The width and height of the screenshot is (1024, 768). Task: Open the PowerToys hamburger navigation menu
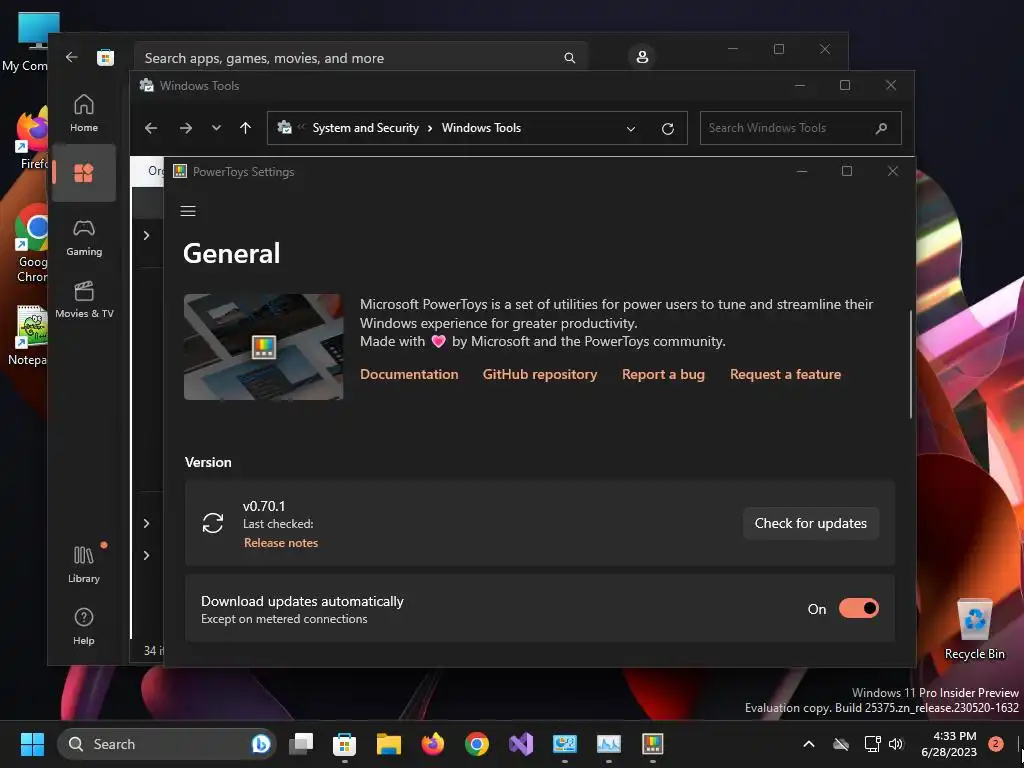click(x=188, y=211)
